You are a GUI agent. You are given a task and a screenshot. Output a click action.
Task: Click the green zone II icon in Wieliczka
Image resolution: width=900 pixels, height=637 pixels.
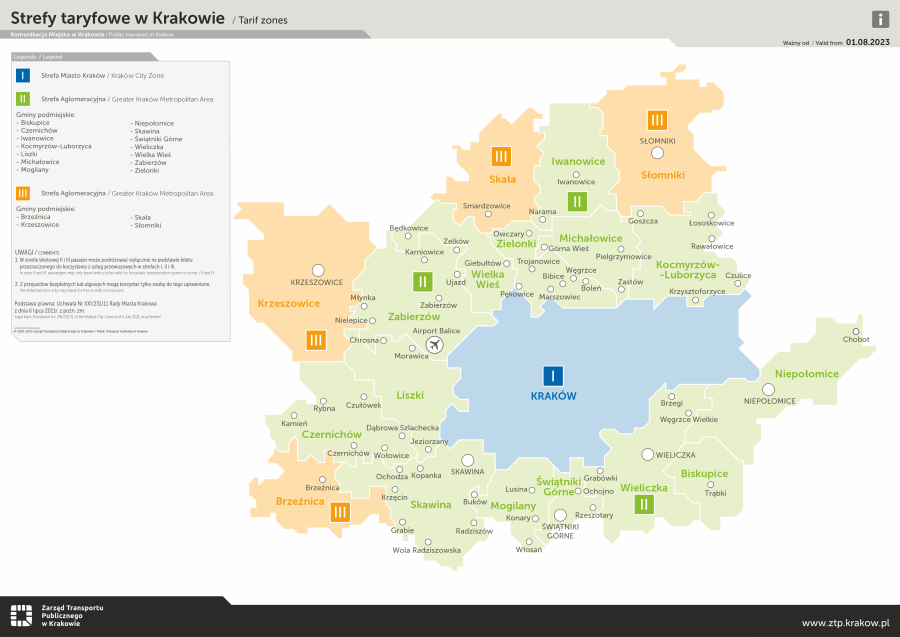point(643,504)
